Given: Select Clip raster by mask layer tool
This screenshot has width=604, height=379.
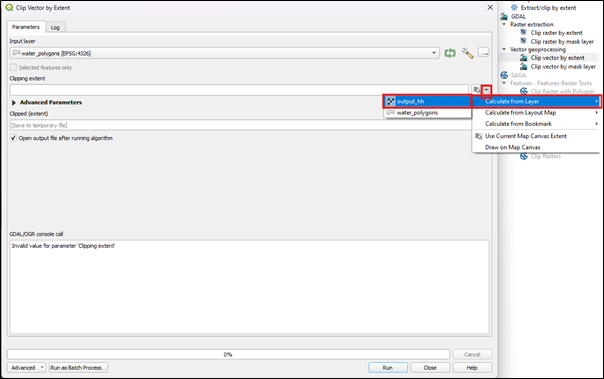Looking at the screenshot, I should coord(562,41).
